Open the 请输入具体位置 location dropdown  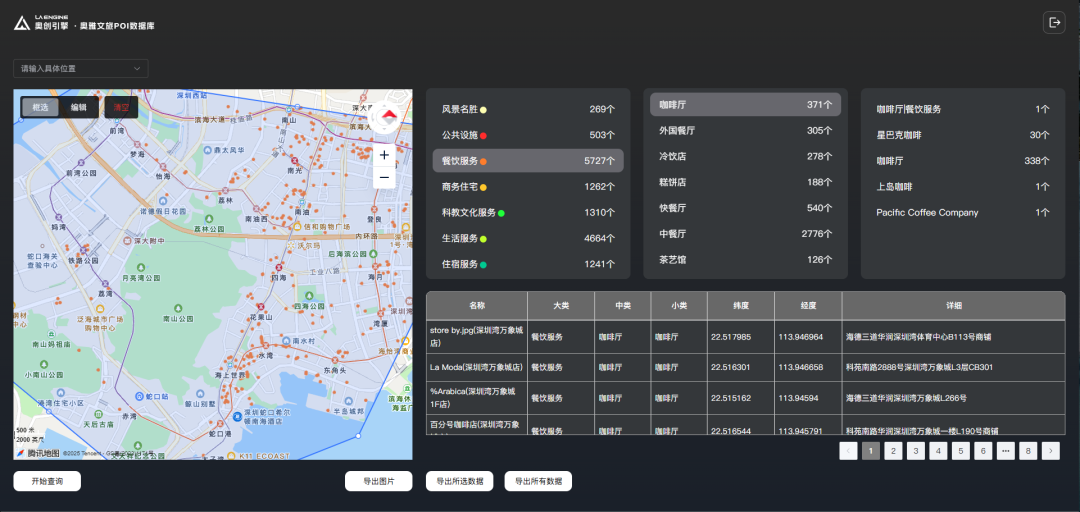click(80, 69)
